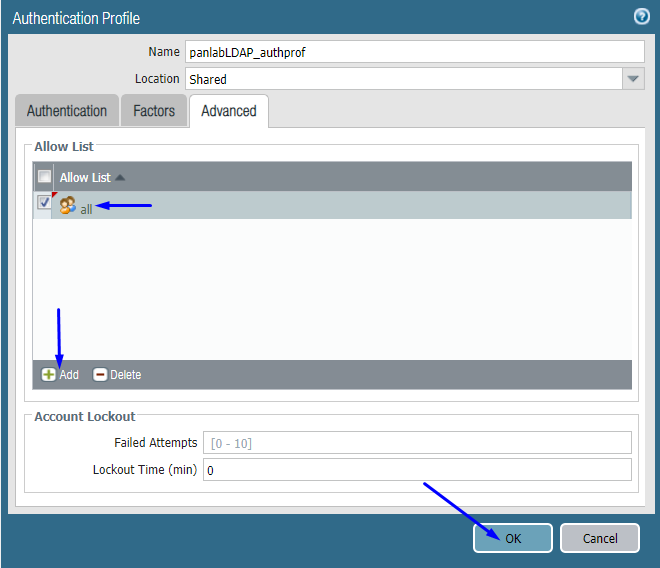660x568 pixels.
Task: Open the Location dropdown arrow
Action: pyautogui.click(x=633, y=79)
